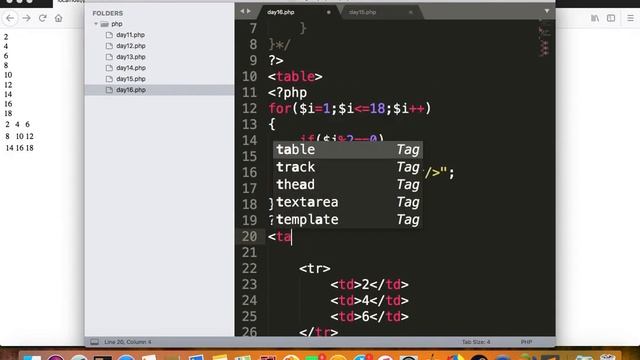Open day14.php in the sidebar
640x360 pixels.
coord(131,68)
